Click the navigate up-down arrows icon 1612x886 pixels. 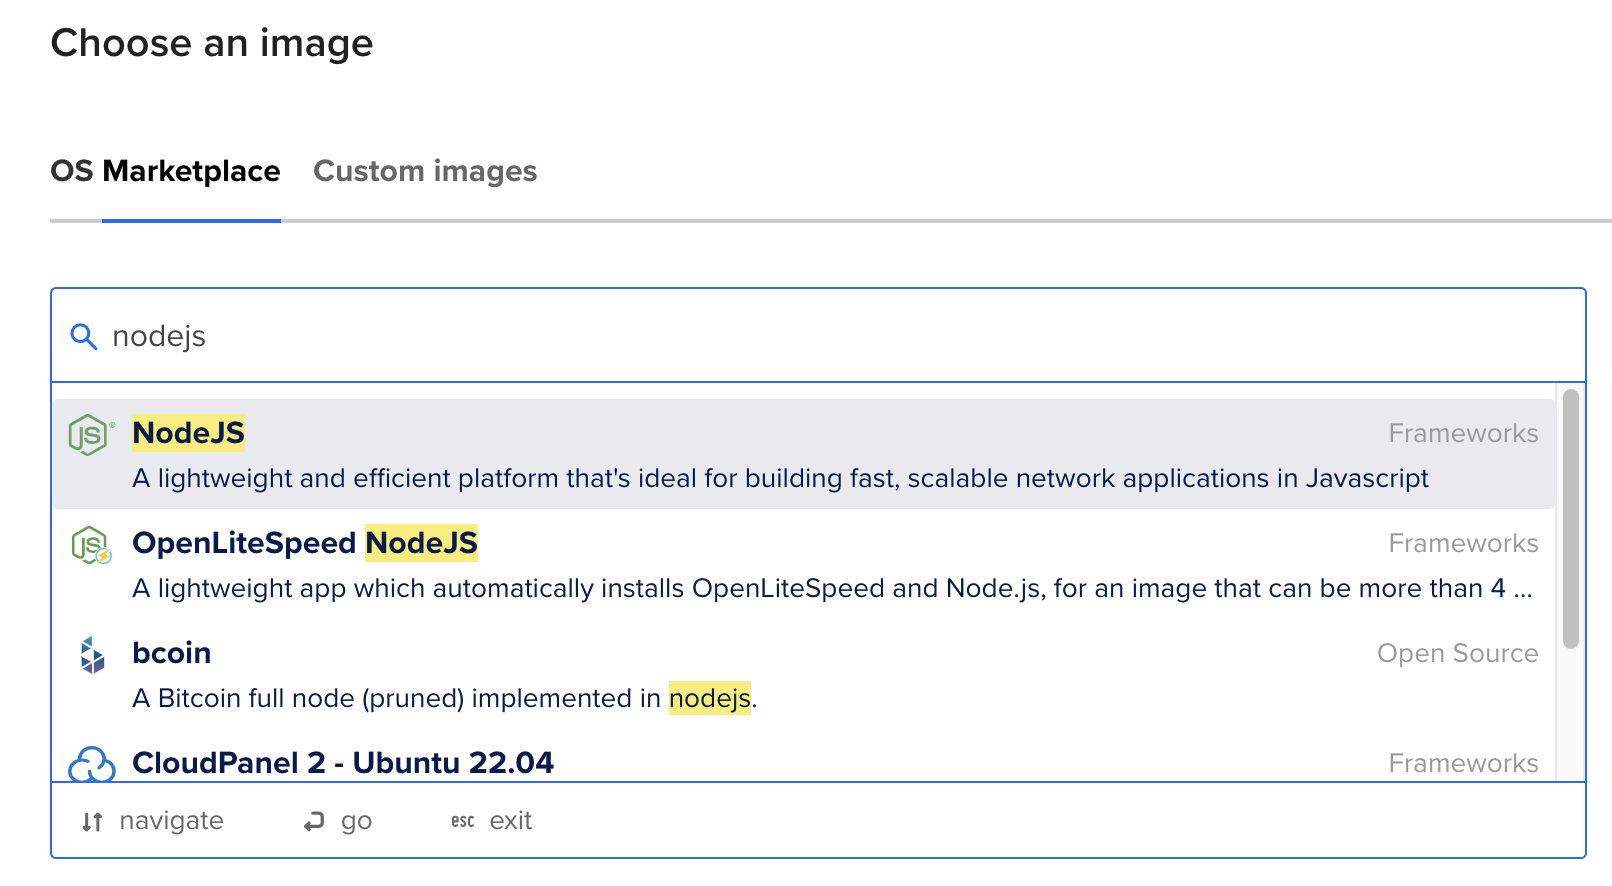(x=92, y=822)
